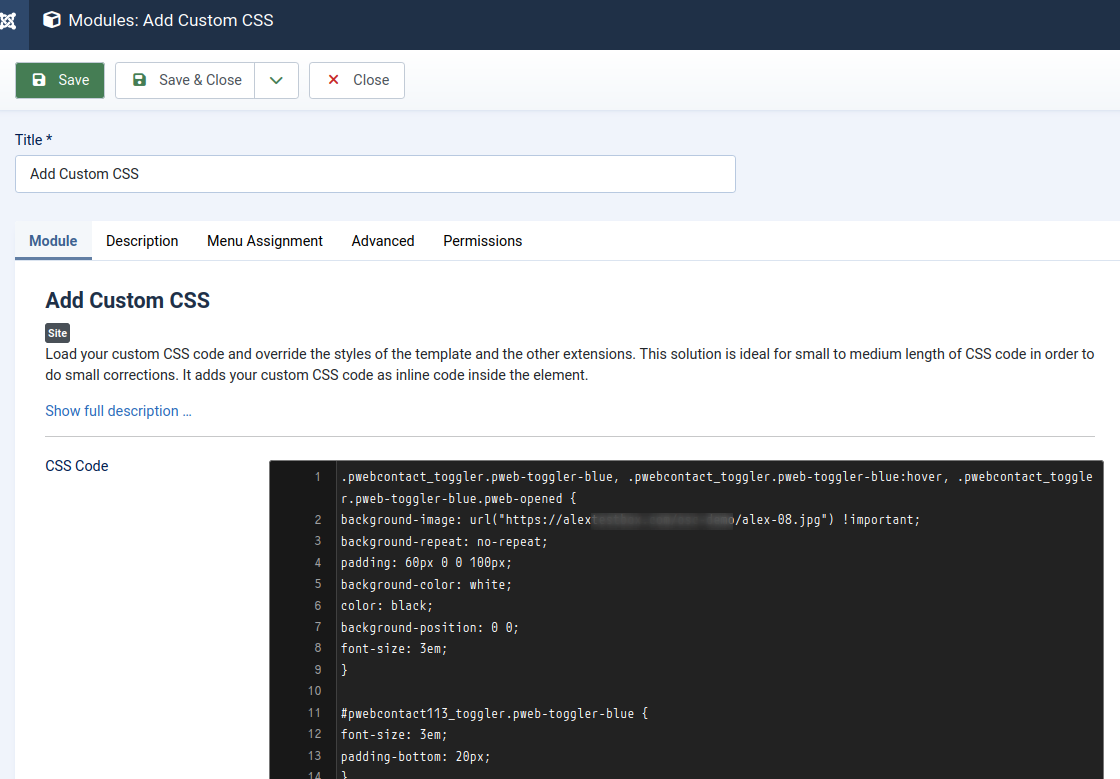Click the Close button
1120x779 pixels.
tap(356, 80)
